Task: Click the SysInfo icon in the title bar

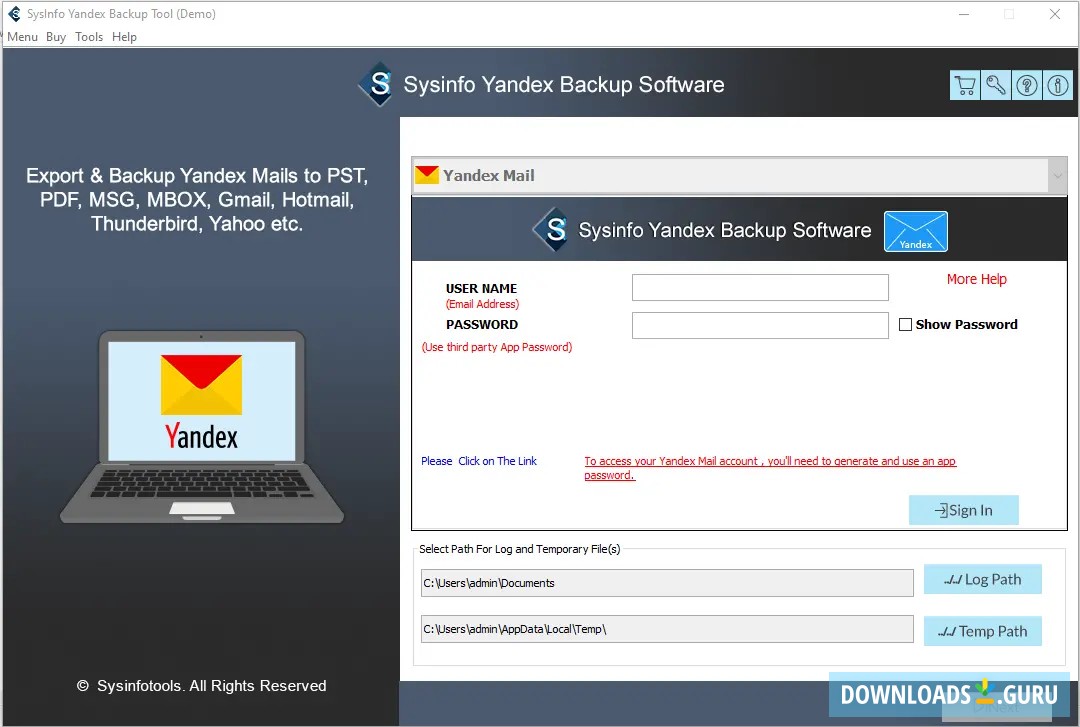Action: (x=12, y=14)
